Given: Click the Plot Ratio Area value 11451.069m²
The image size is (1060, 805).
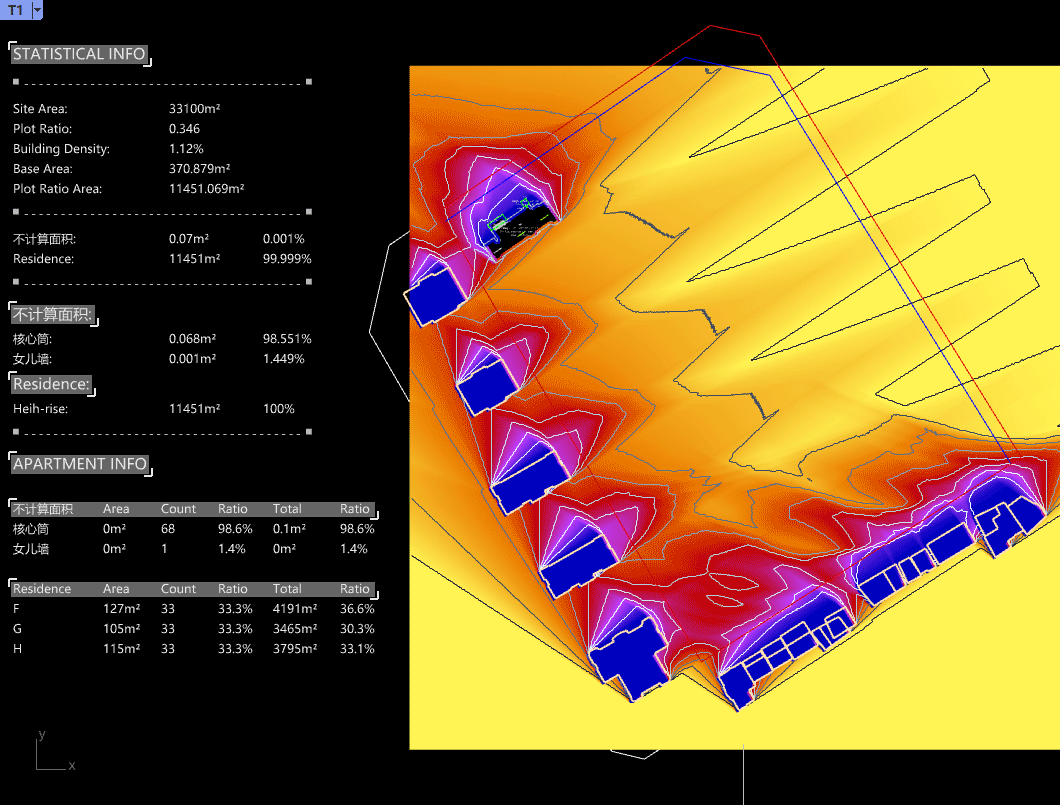Looking at the screenshot, I should [x=207, y=189].
